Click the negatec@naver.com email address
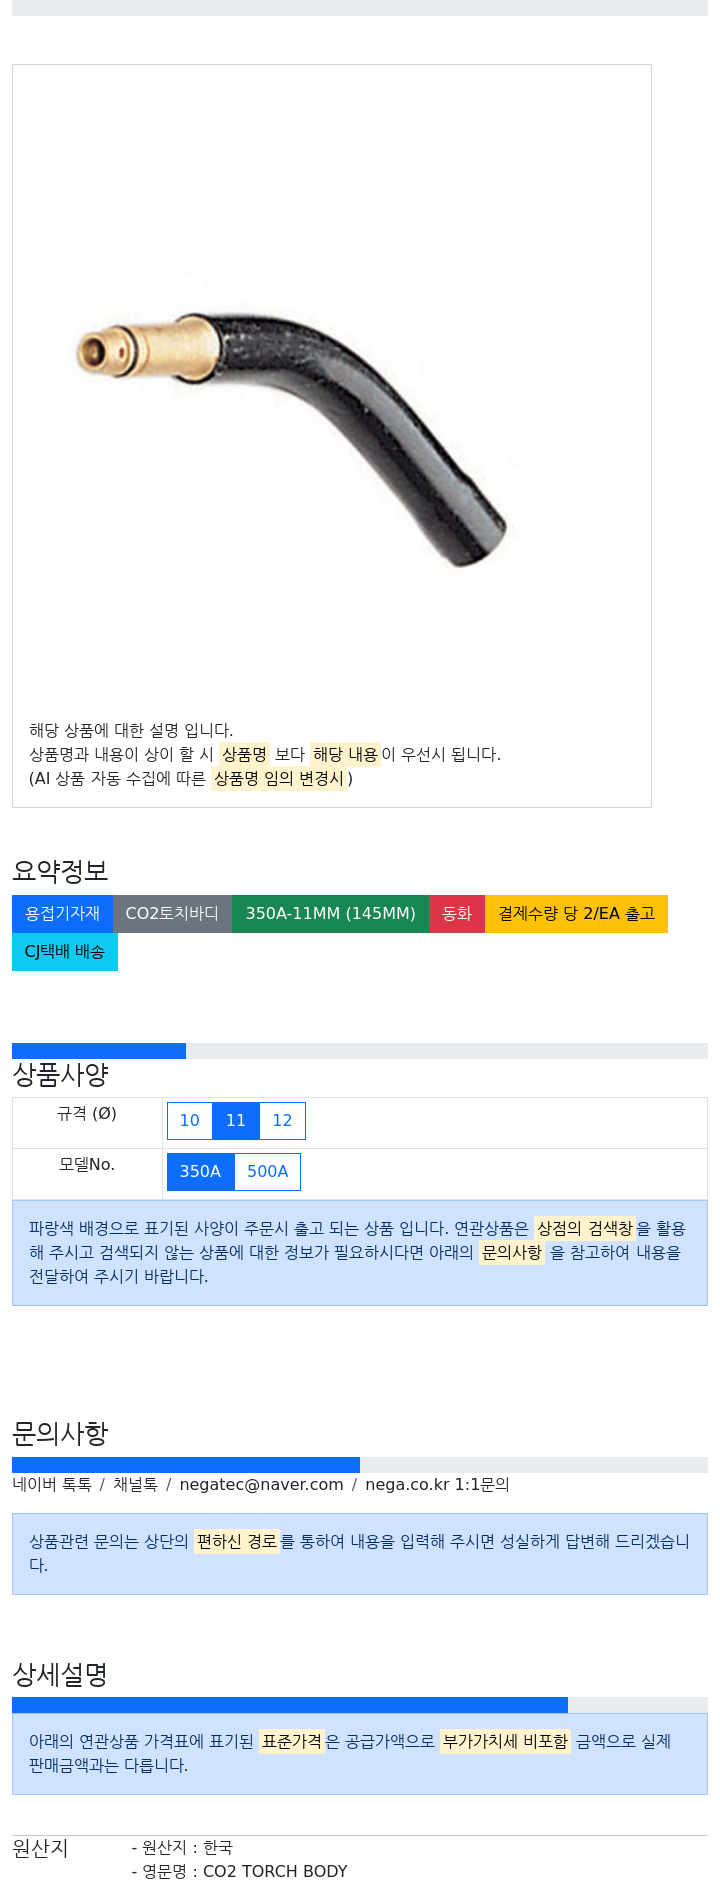 (261, 1485)
